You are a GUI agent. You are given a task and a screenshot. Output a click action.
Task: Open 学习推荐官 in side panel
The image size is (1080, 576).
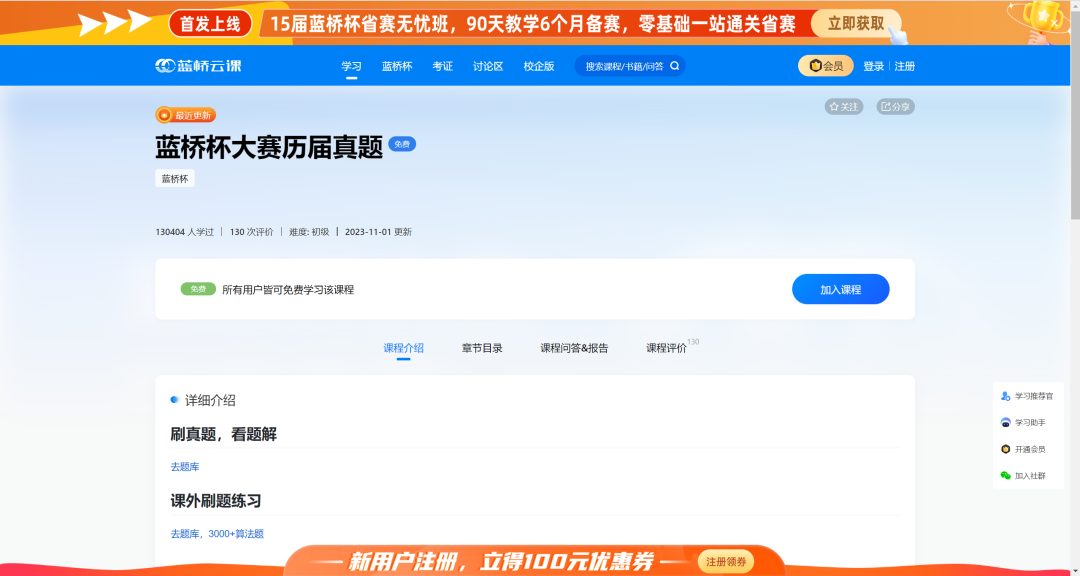pos(1028,396)
